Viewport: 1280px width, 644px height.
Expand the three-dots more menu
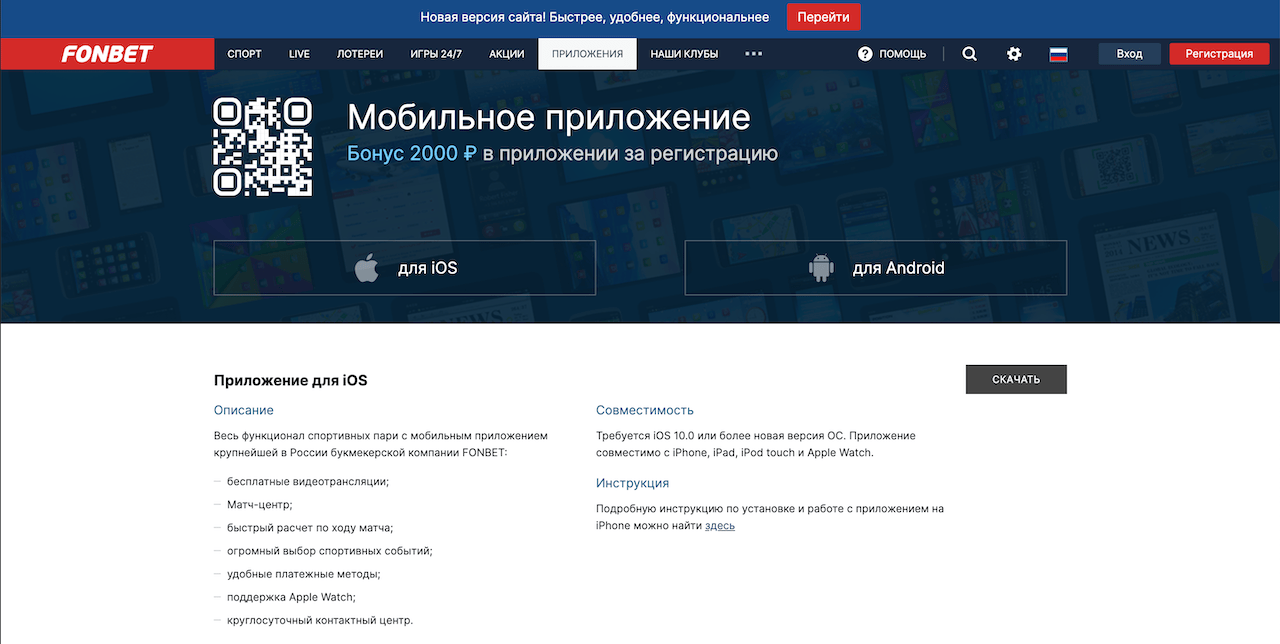(754, 54)
